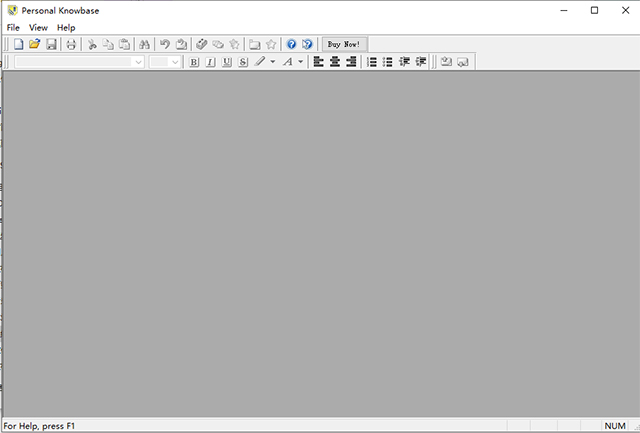Click the Cut scissors icon
The width and height of the screenshot is (640, 433).
point(92,45)
